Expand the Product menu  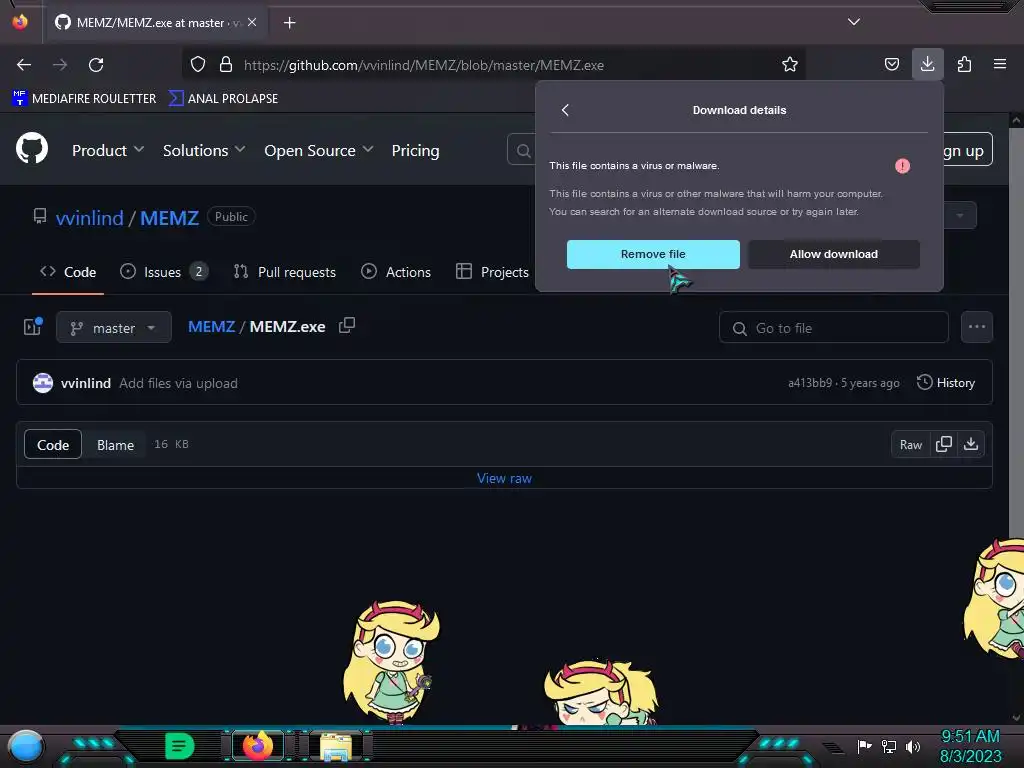click(108, 150)
